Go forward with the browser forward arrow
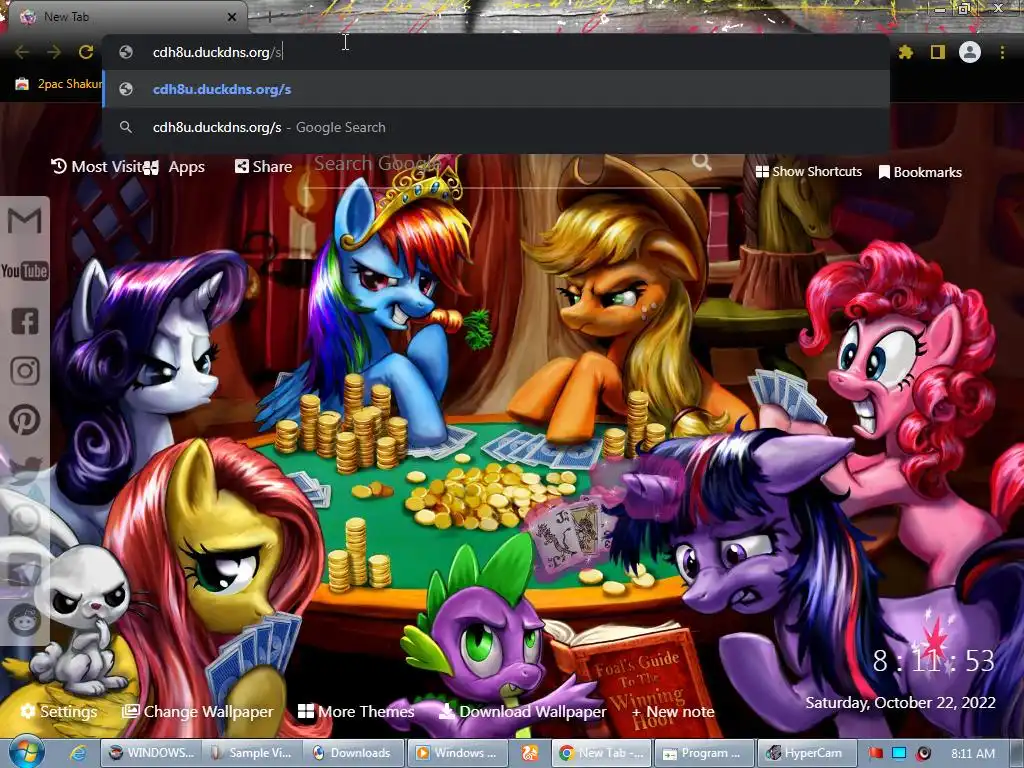This screenshot has height=768, width=1024. click(x=54, y=52)
